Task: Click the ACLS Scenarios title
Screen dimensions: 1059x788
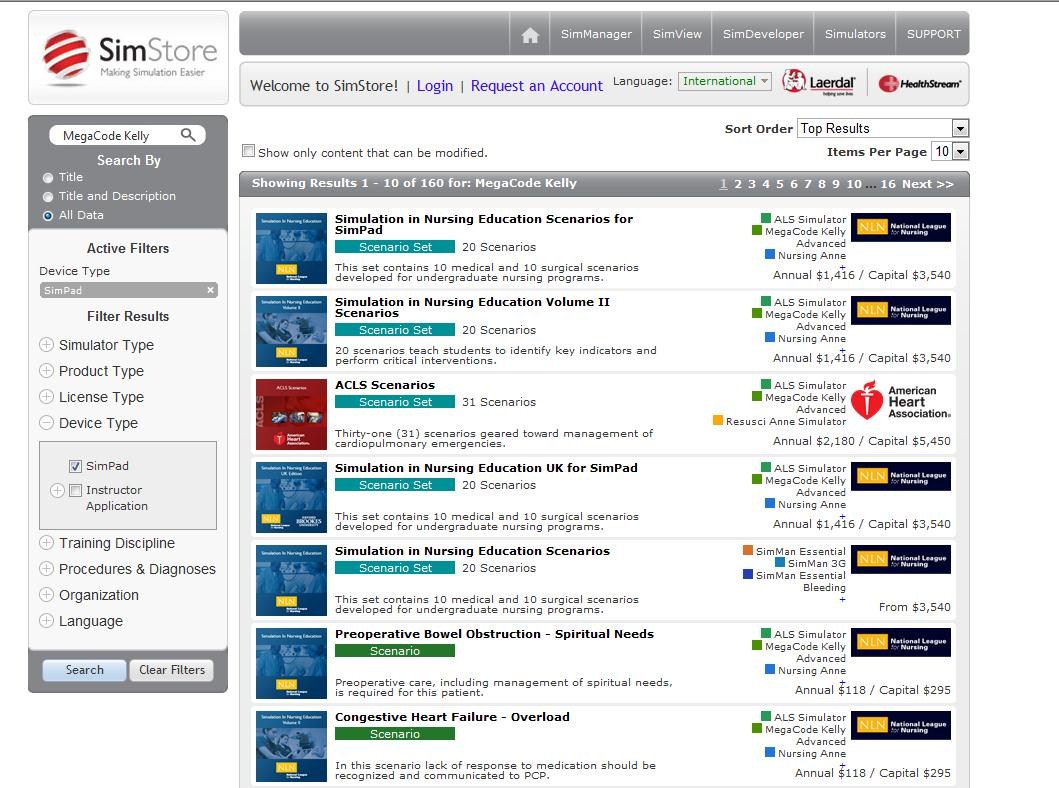Action: coord(385,385)
